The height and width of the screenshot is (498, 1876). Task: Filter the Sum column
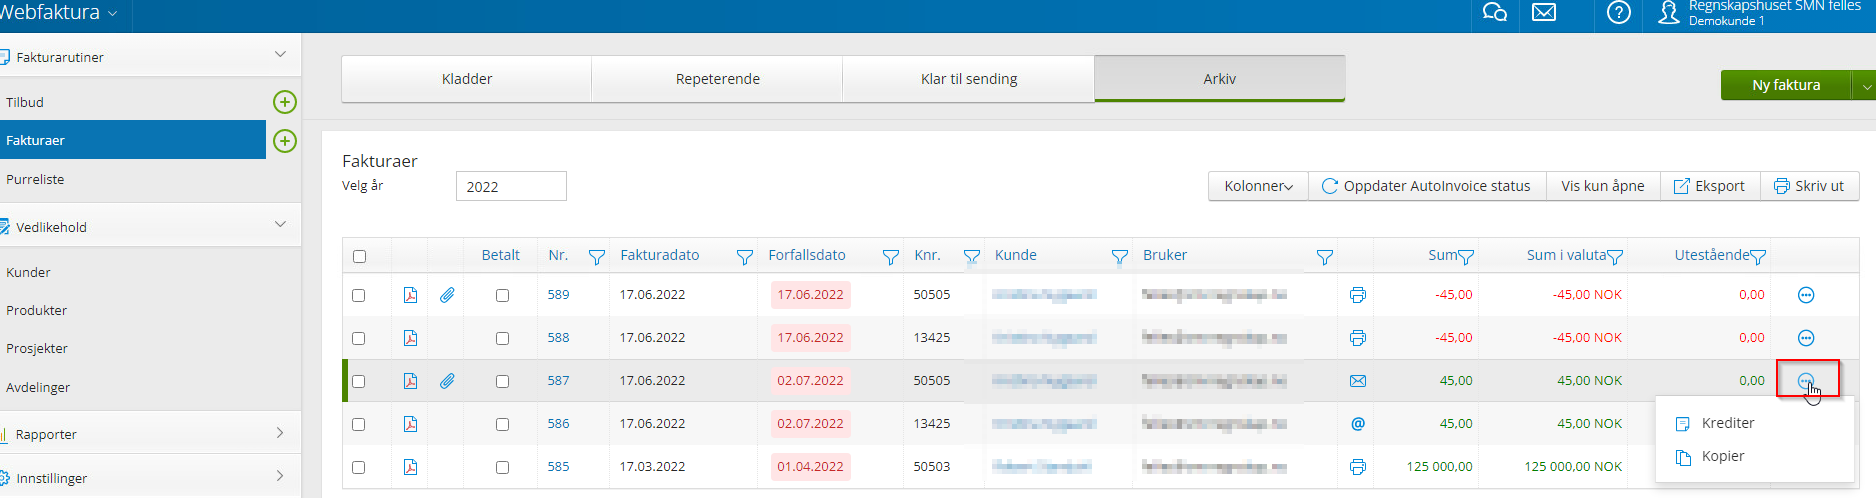(1466, 257)
